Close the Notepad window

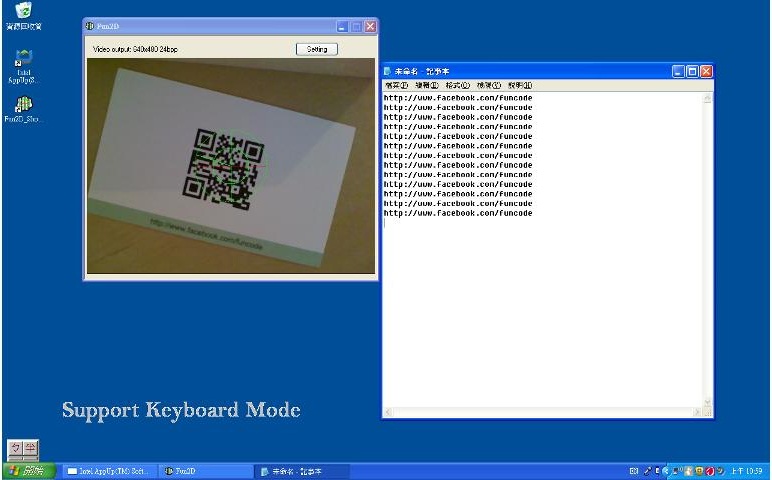tap(706, 71)
